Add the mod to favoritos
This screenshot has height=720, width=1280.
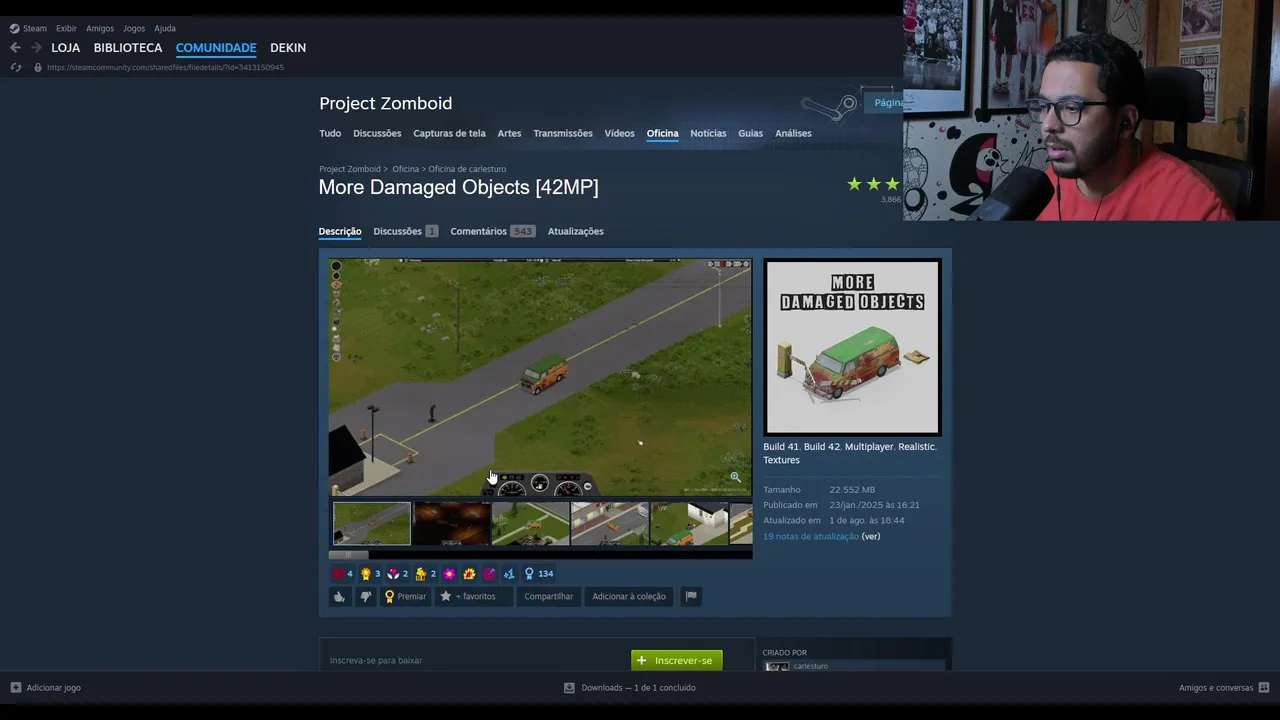[x=473, y=596]
